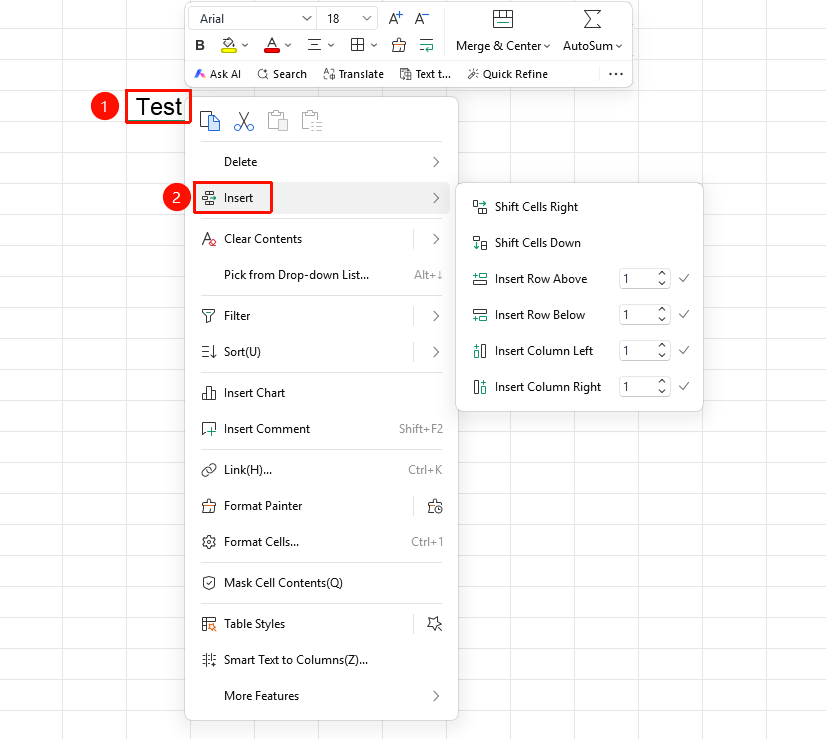Click the Insert Column Right count field
Screen dimensions: 826x739
[x=645, y=387]
